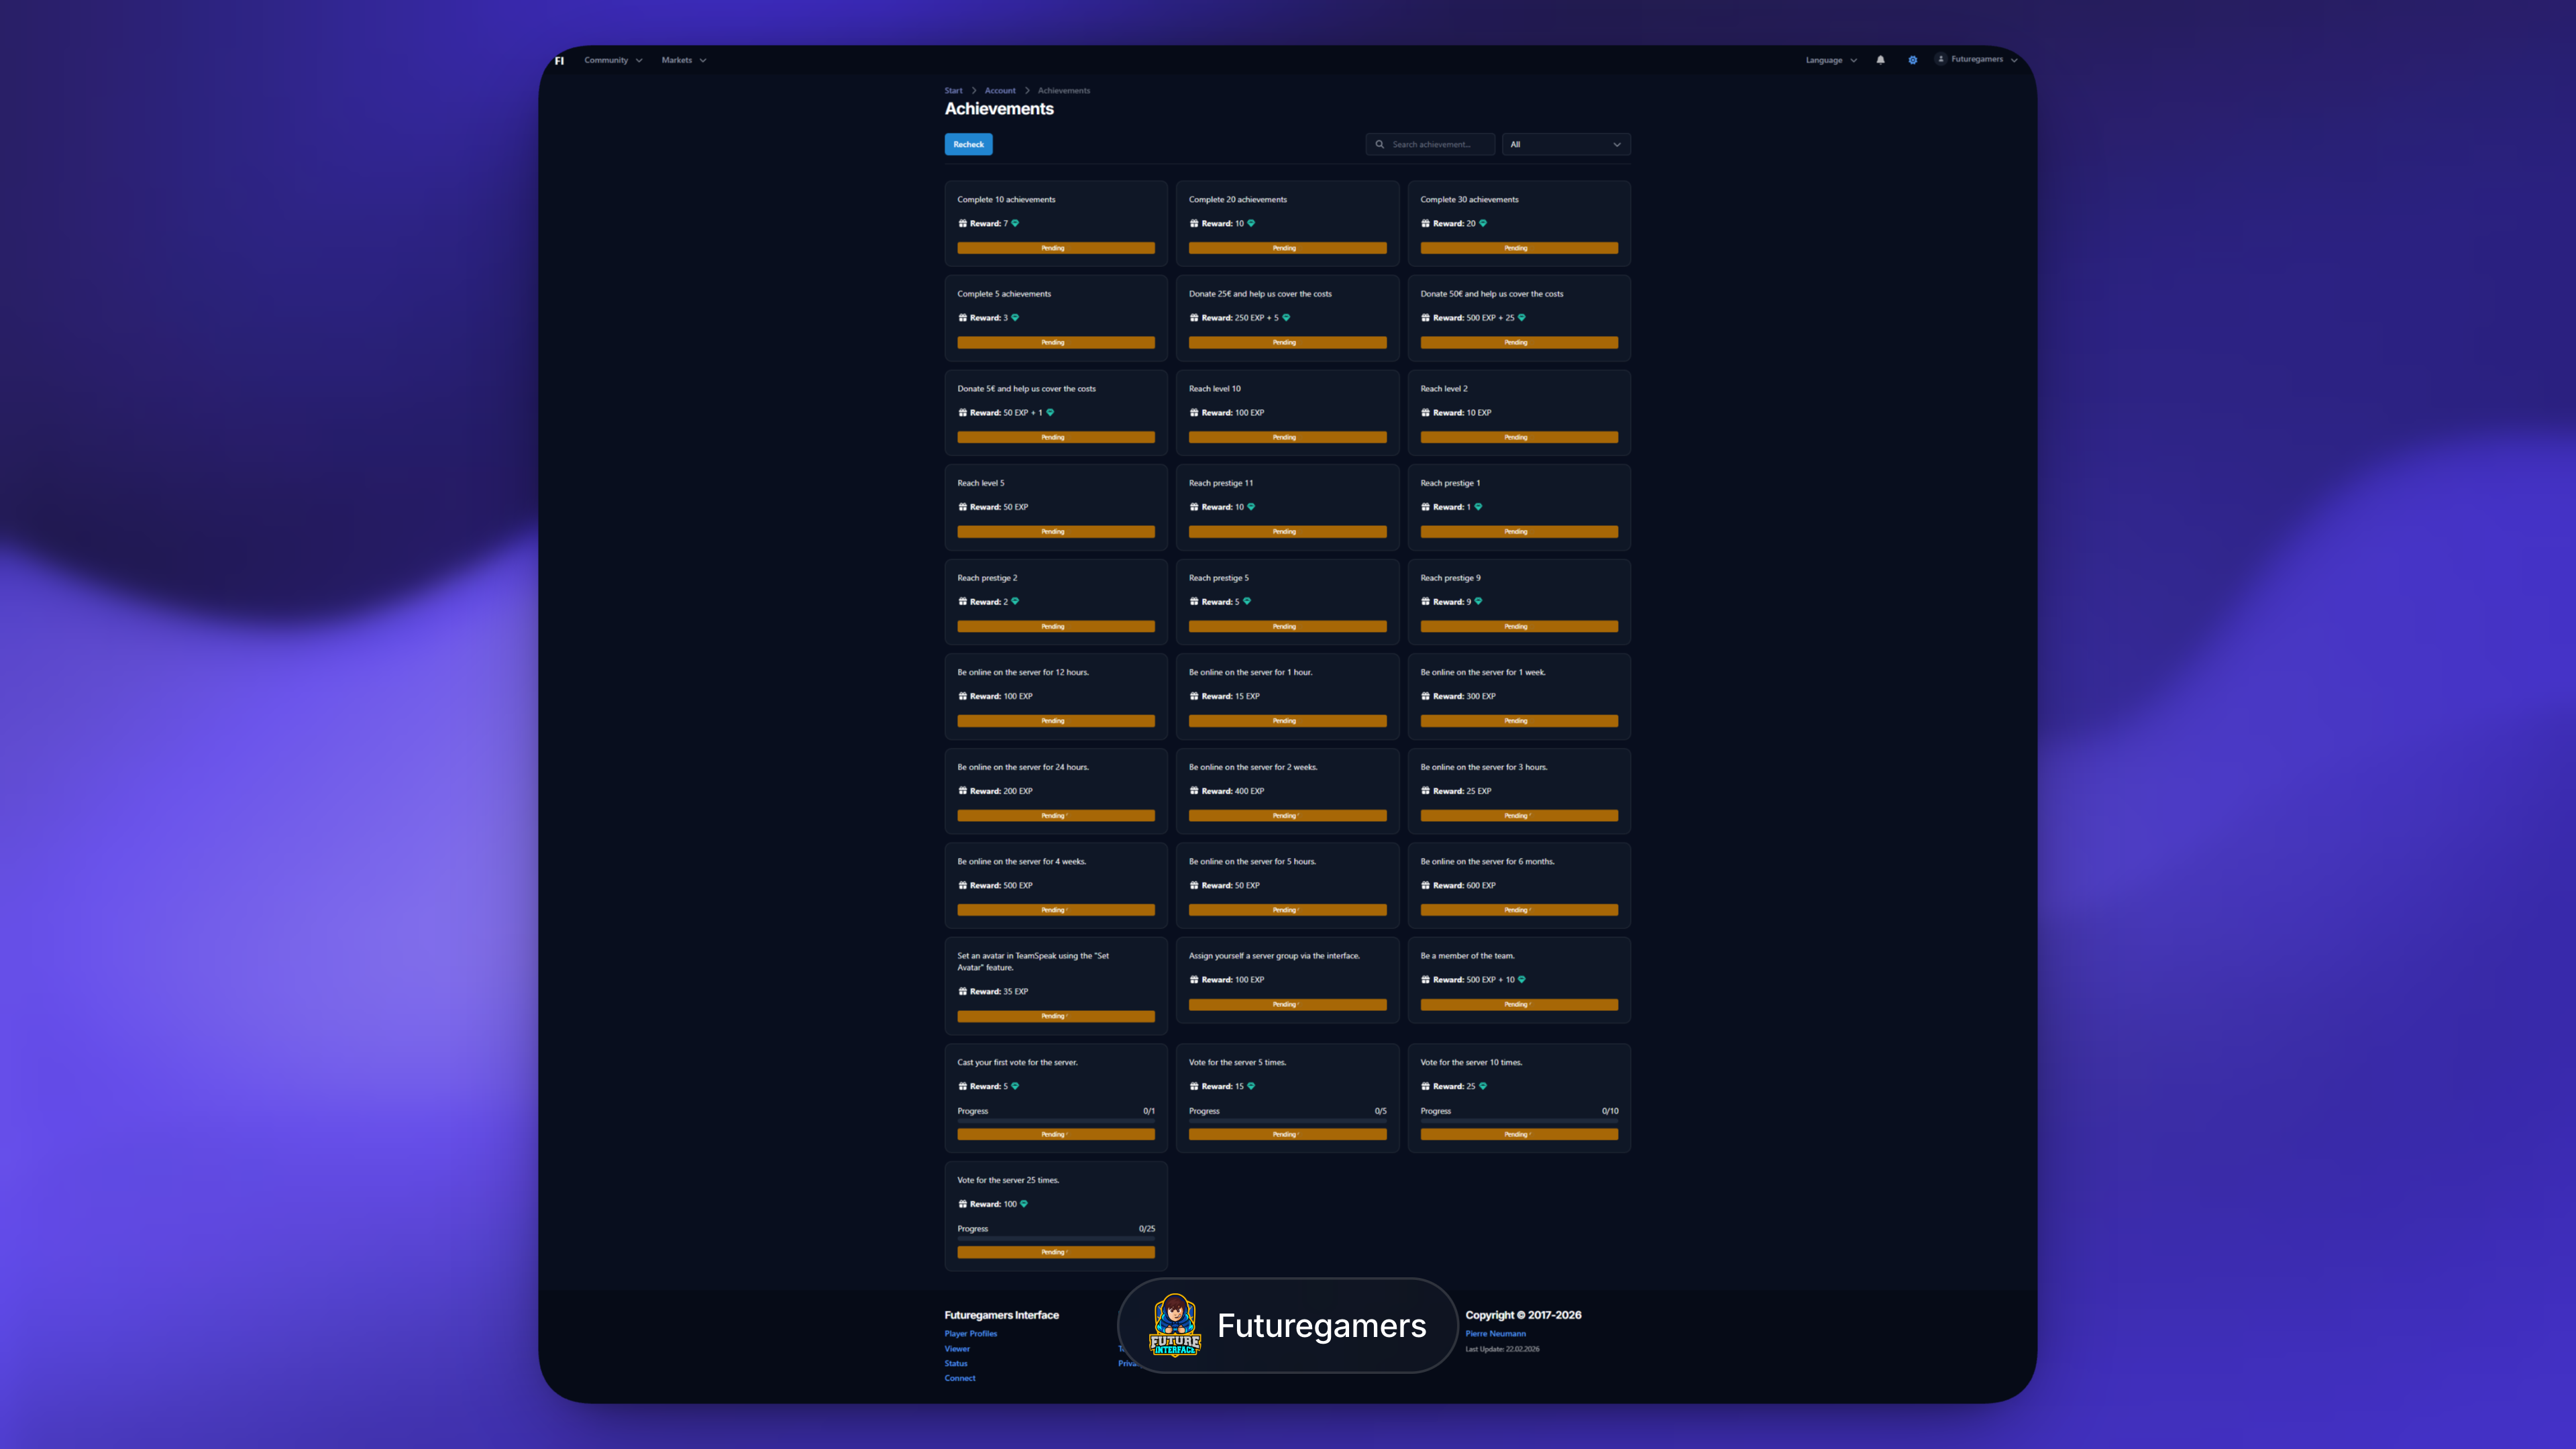Click the FI logo in the navbar
Image resolution: width=2576 pixels, height=1449 pixels.
[560, 60]
